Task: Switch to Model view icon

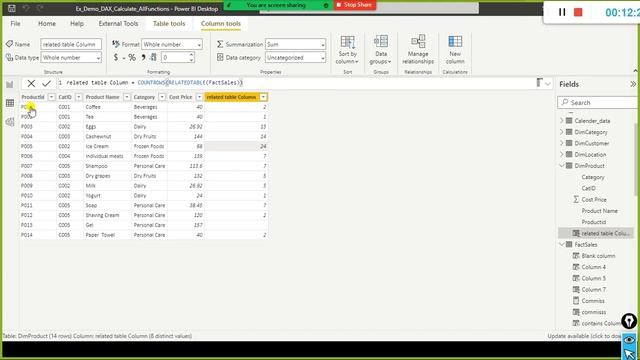Action: [10, 122]
